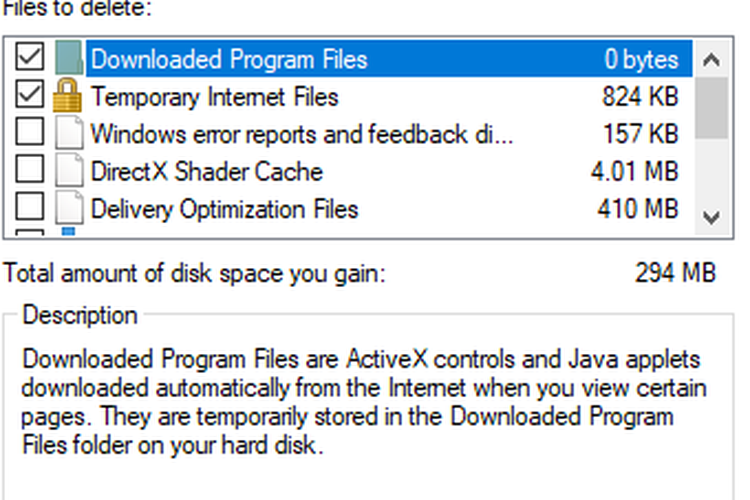Click the Downloaded Program Files folder icon
The width and height of the screenshot is (750, 500).
(x=69, y=58)
